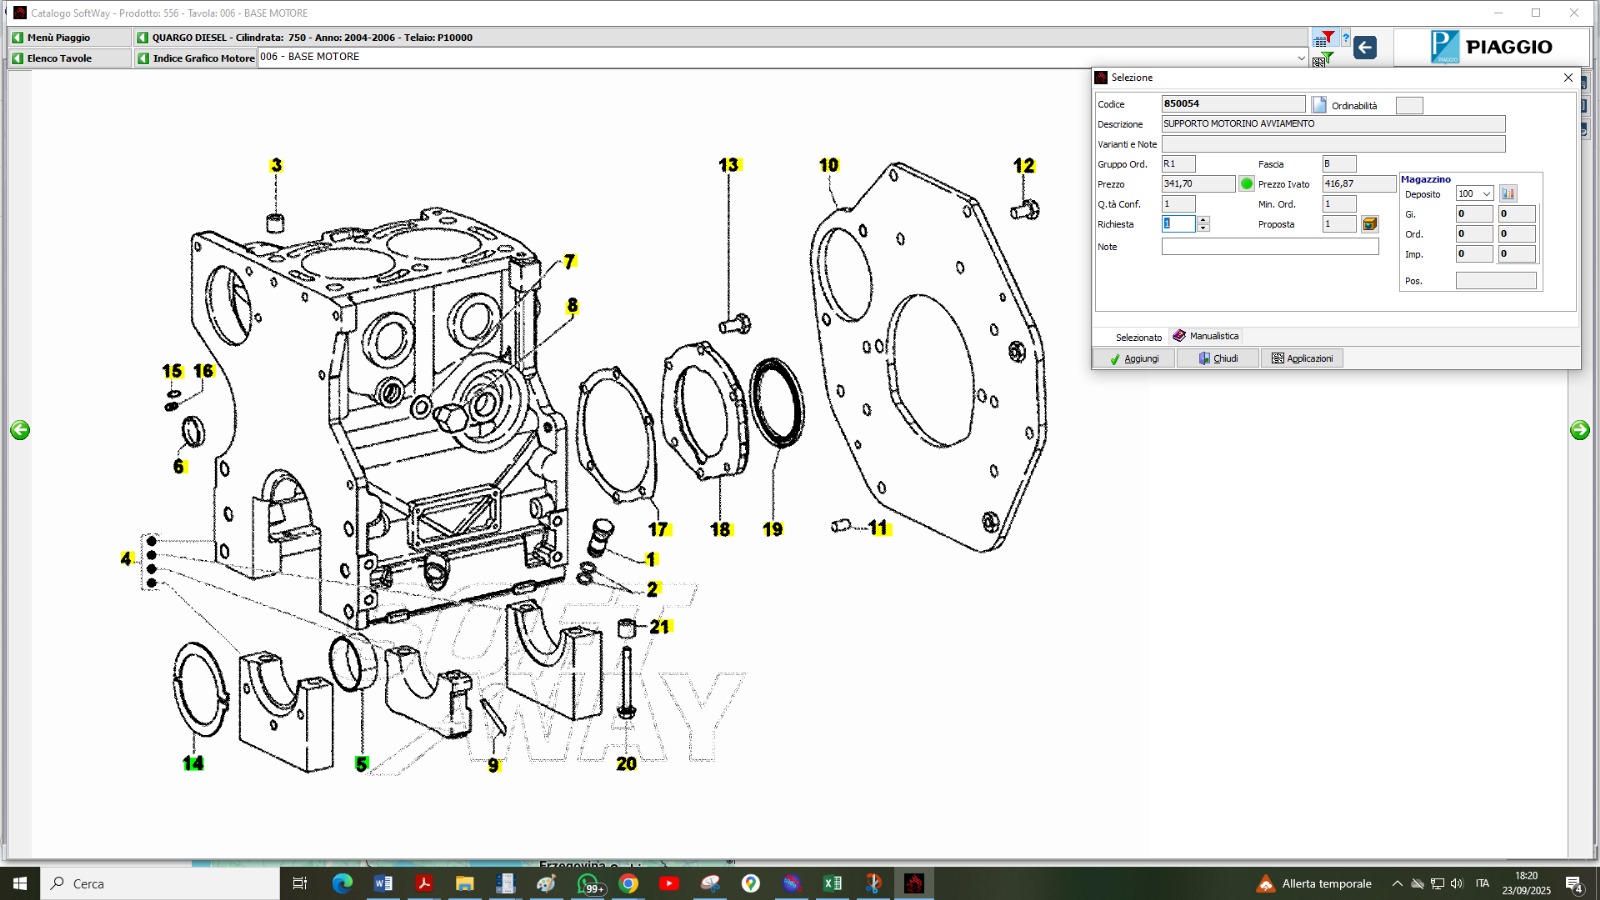Click the Aggiungi button
The width and height of the screenshot is (1600, 900).
1134,359
